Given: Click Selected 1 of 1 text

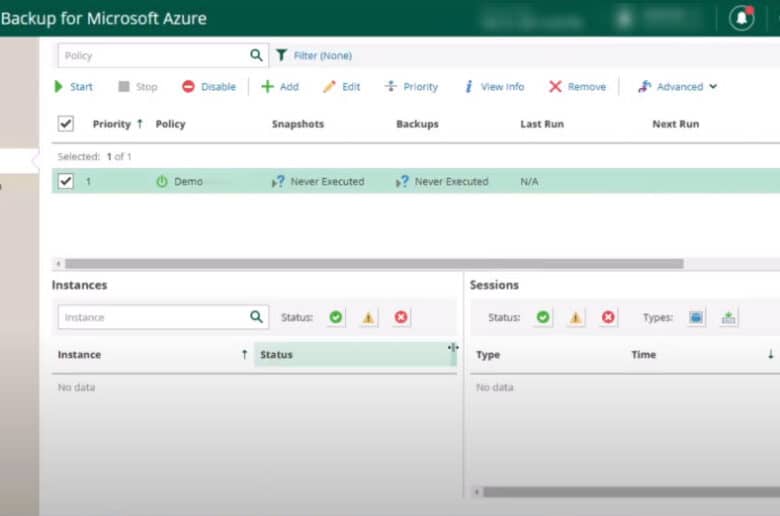Looking at the screenshot, I should (95, 157).
